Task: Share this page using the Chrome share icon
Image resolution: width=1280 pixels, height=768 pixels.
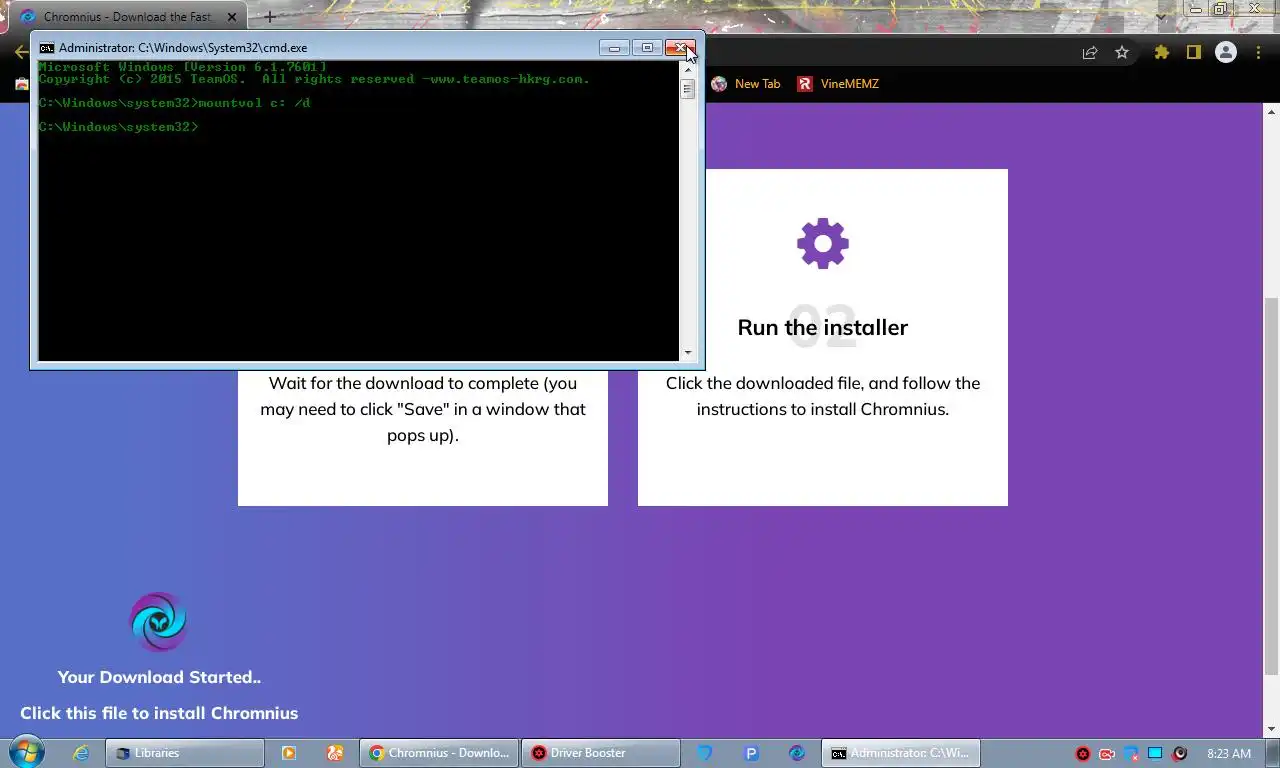Action: pyautogui.click(x=1090, y=53)
